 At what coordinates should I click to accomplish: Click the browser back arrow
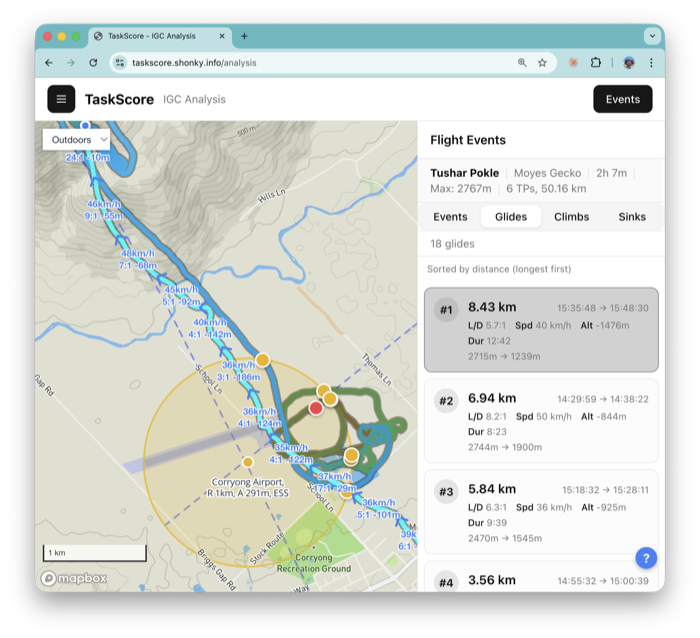pos(49,62)
